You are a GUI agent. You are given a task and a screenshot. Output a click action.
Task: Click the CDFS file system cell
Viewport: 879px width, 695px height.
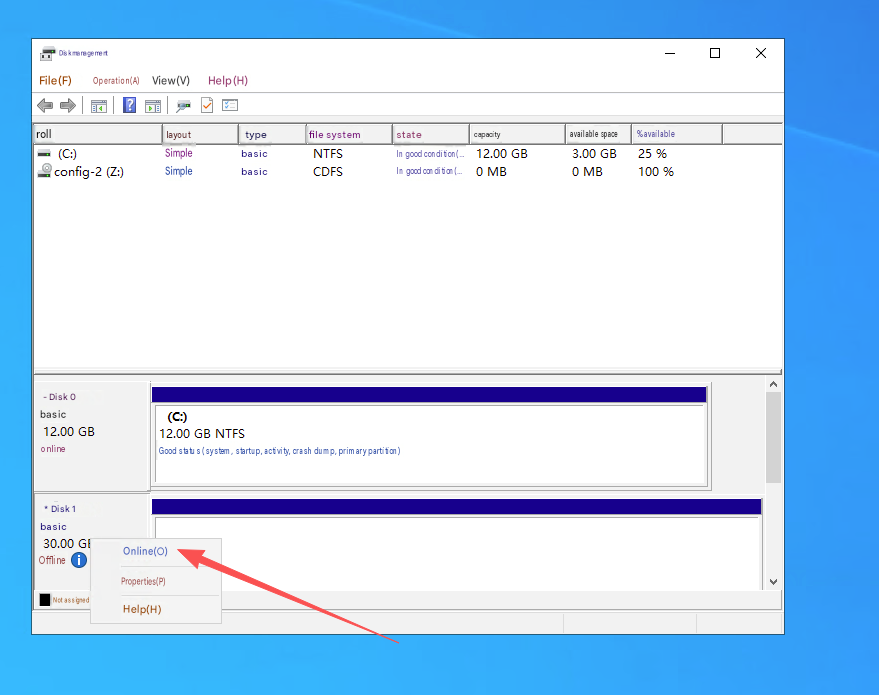[328, 172]
